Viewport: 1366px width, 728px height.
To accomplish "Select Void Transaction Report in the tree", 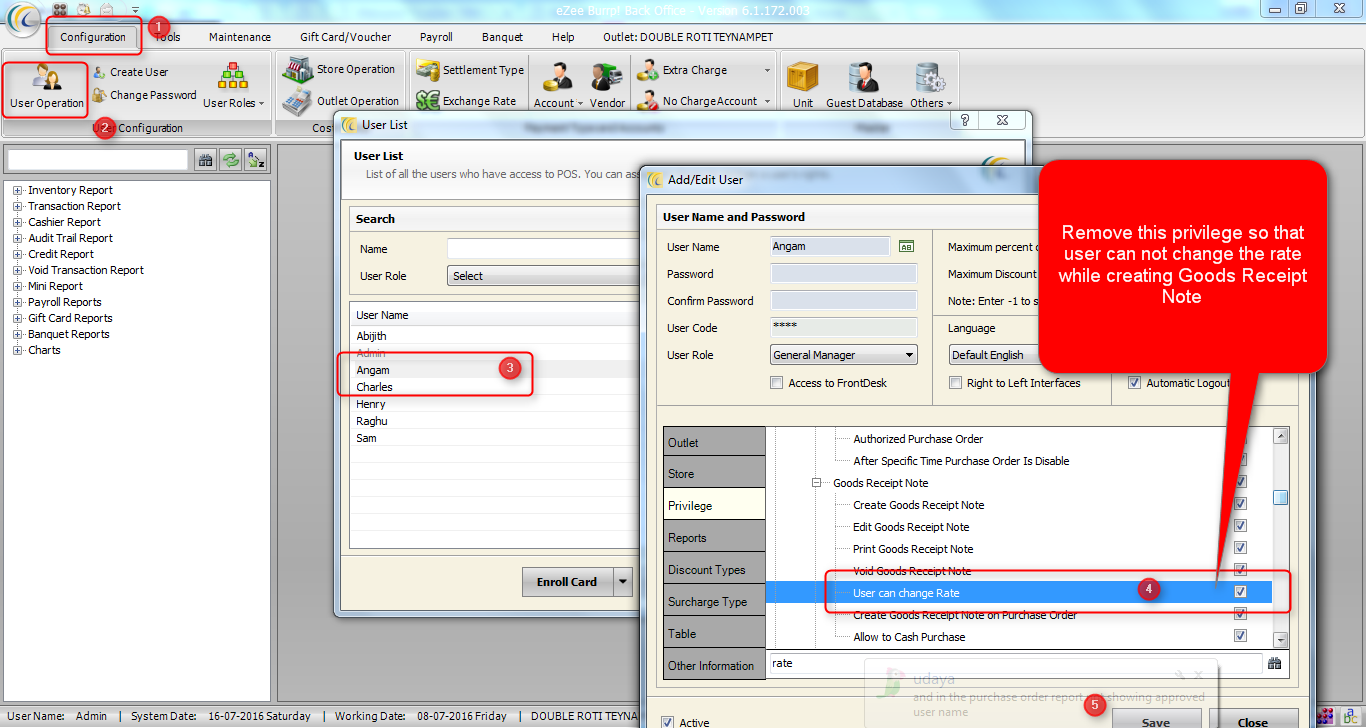I will click(x=86, y=270).
